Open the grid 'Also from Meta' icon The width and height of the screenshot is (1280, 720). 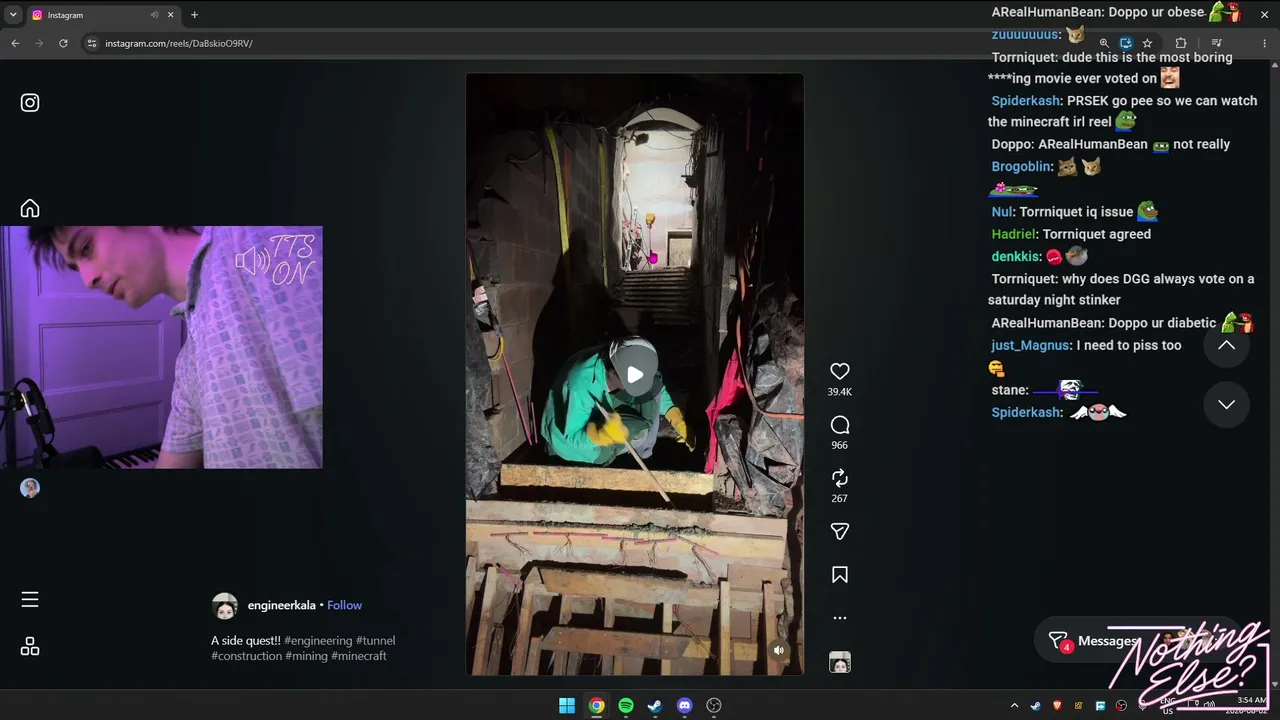tap(30, 646)
